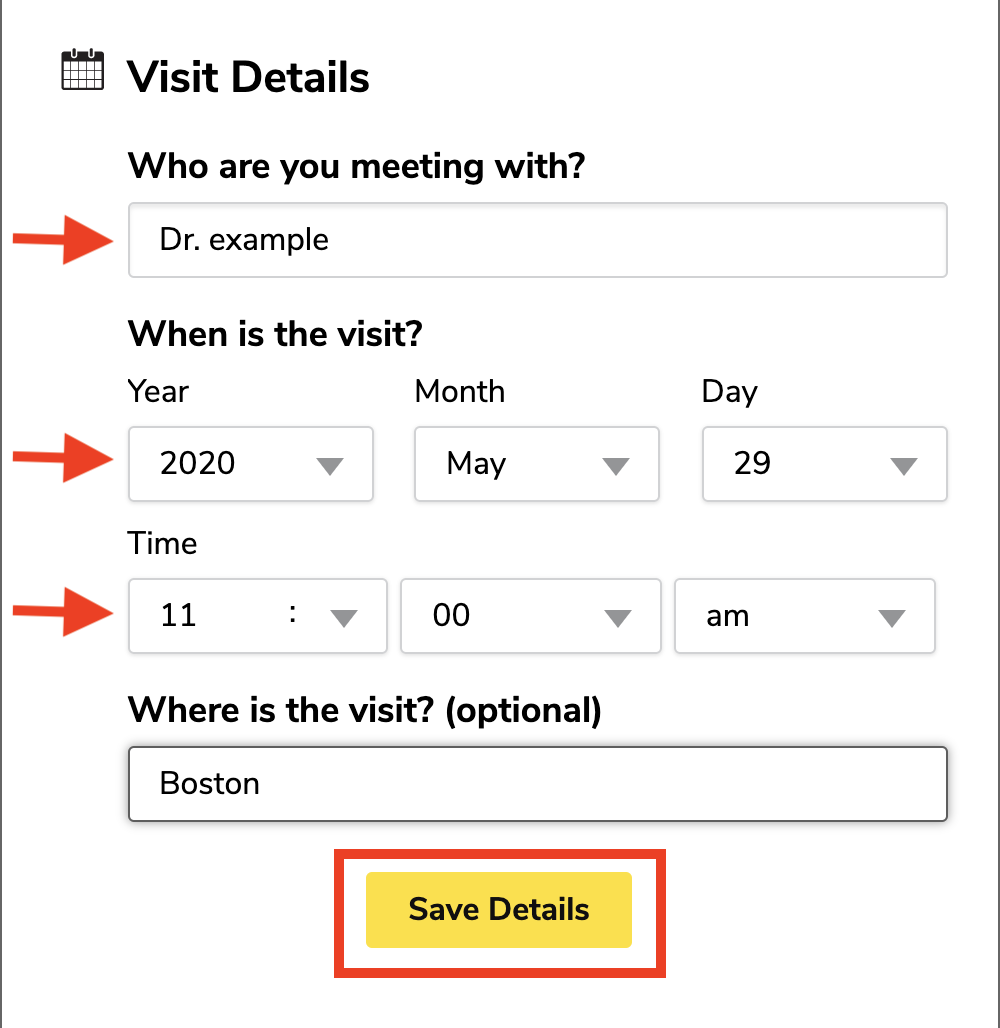Focus the 'Dr. example' meeting field
The width and height of the screenshot is (1000, 1028).
(538, 240)
